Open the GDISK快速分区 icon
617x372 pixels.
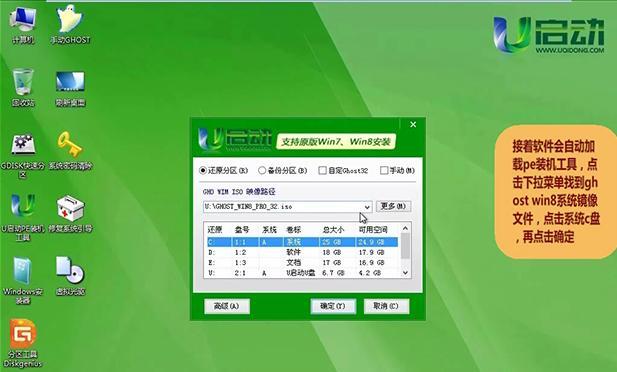(x=22, y=155)
